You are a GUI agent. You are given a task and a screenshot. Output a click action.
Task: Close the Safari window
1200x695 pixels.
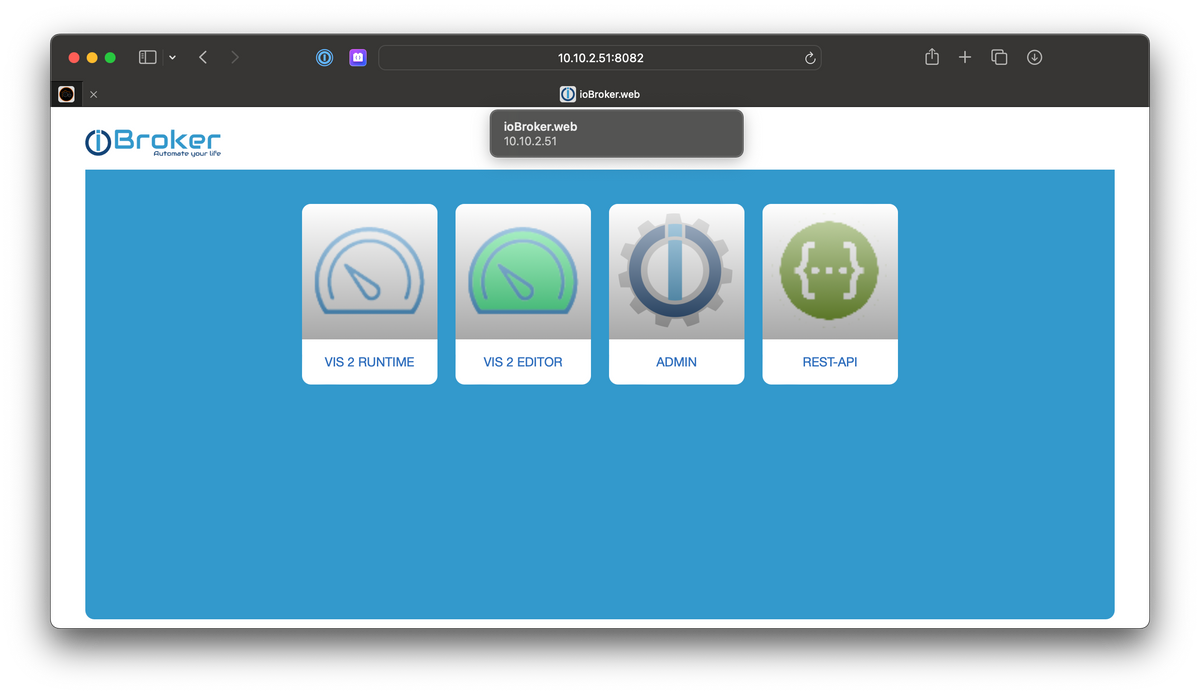[x=74, y=58]
